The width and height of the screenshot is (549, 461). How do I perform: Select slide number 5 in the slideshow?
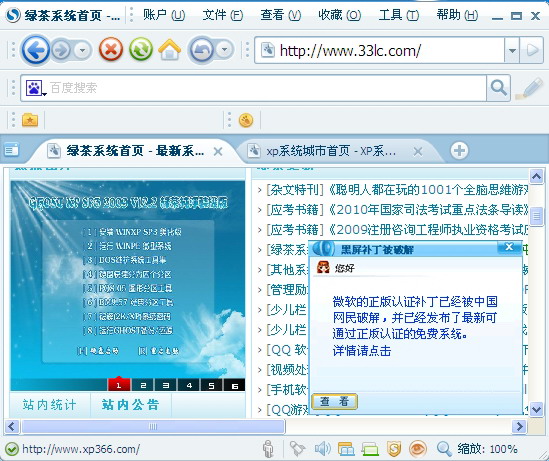tap(211, 385)
